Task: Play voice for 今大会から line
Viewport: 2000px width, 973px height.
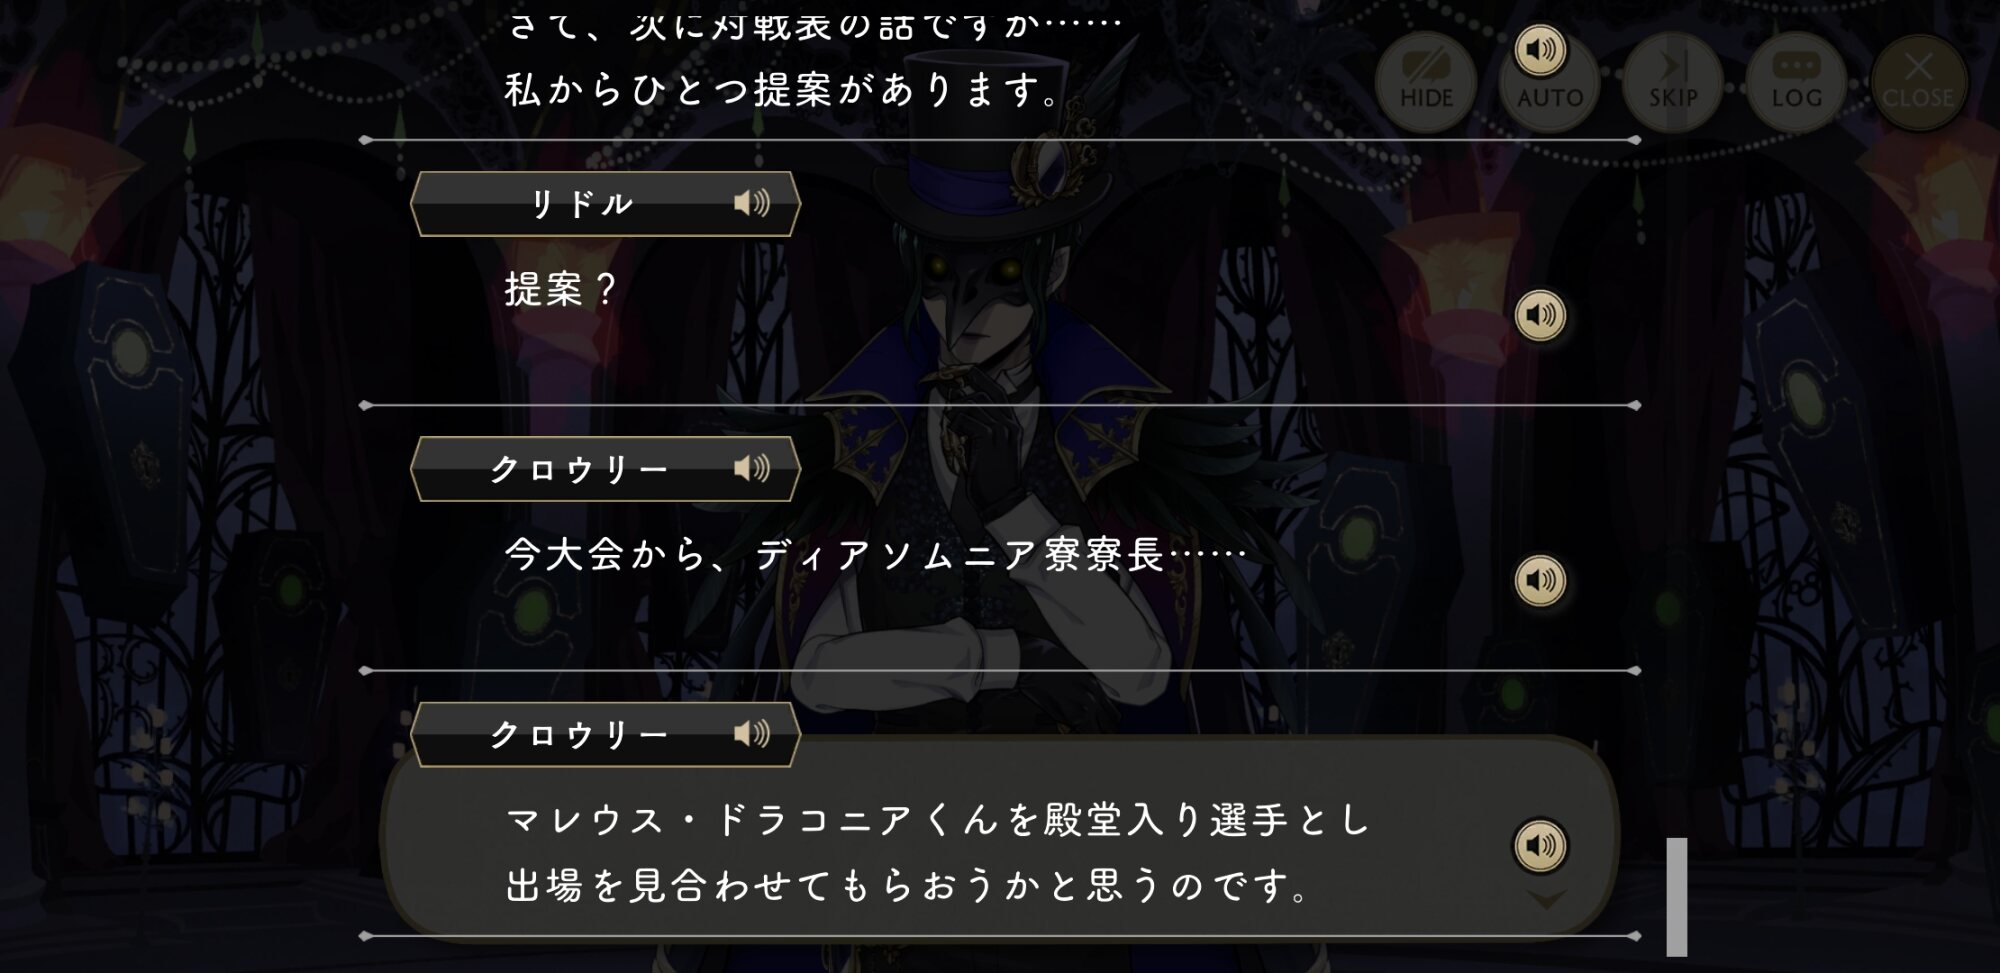Action: point(1541,580)
